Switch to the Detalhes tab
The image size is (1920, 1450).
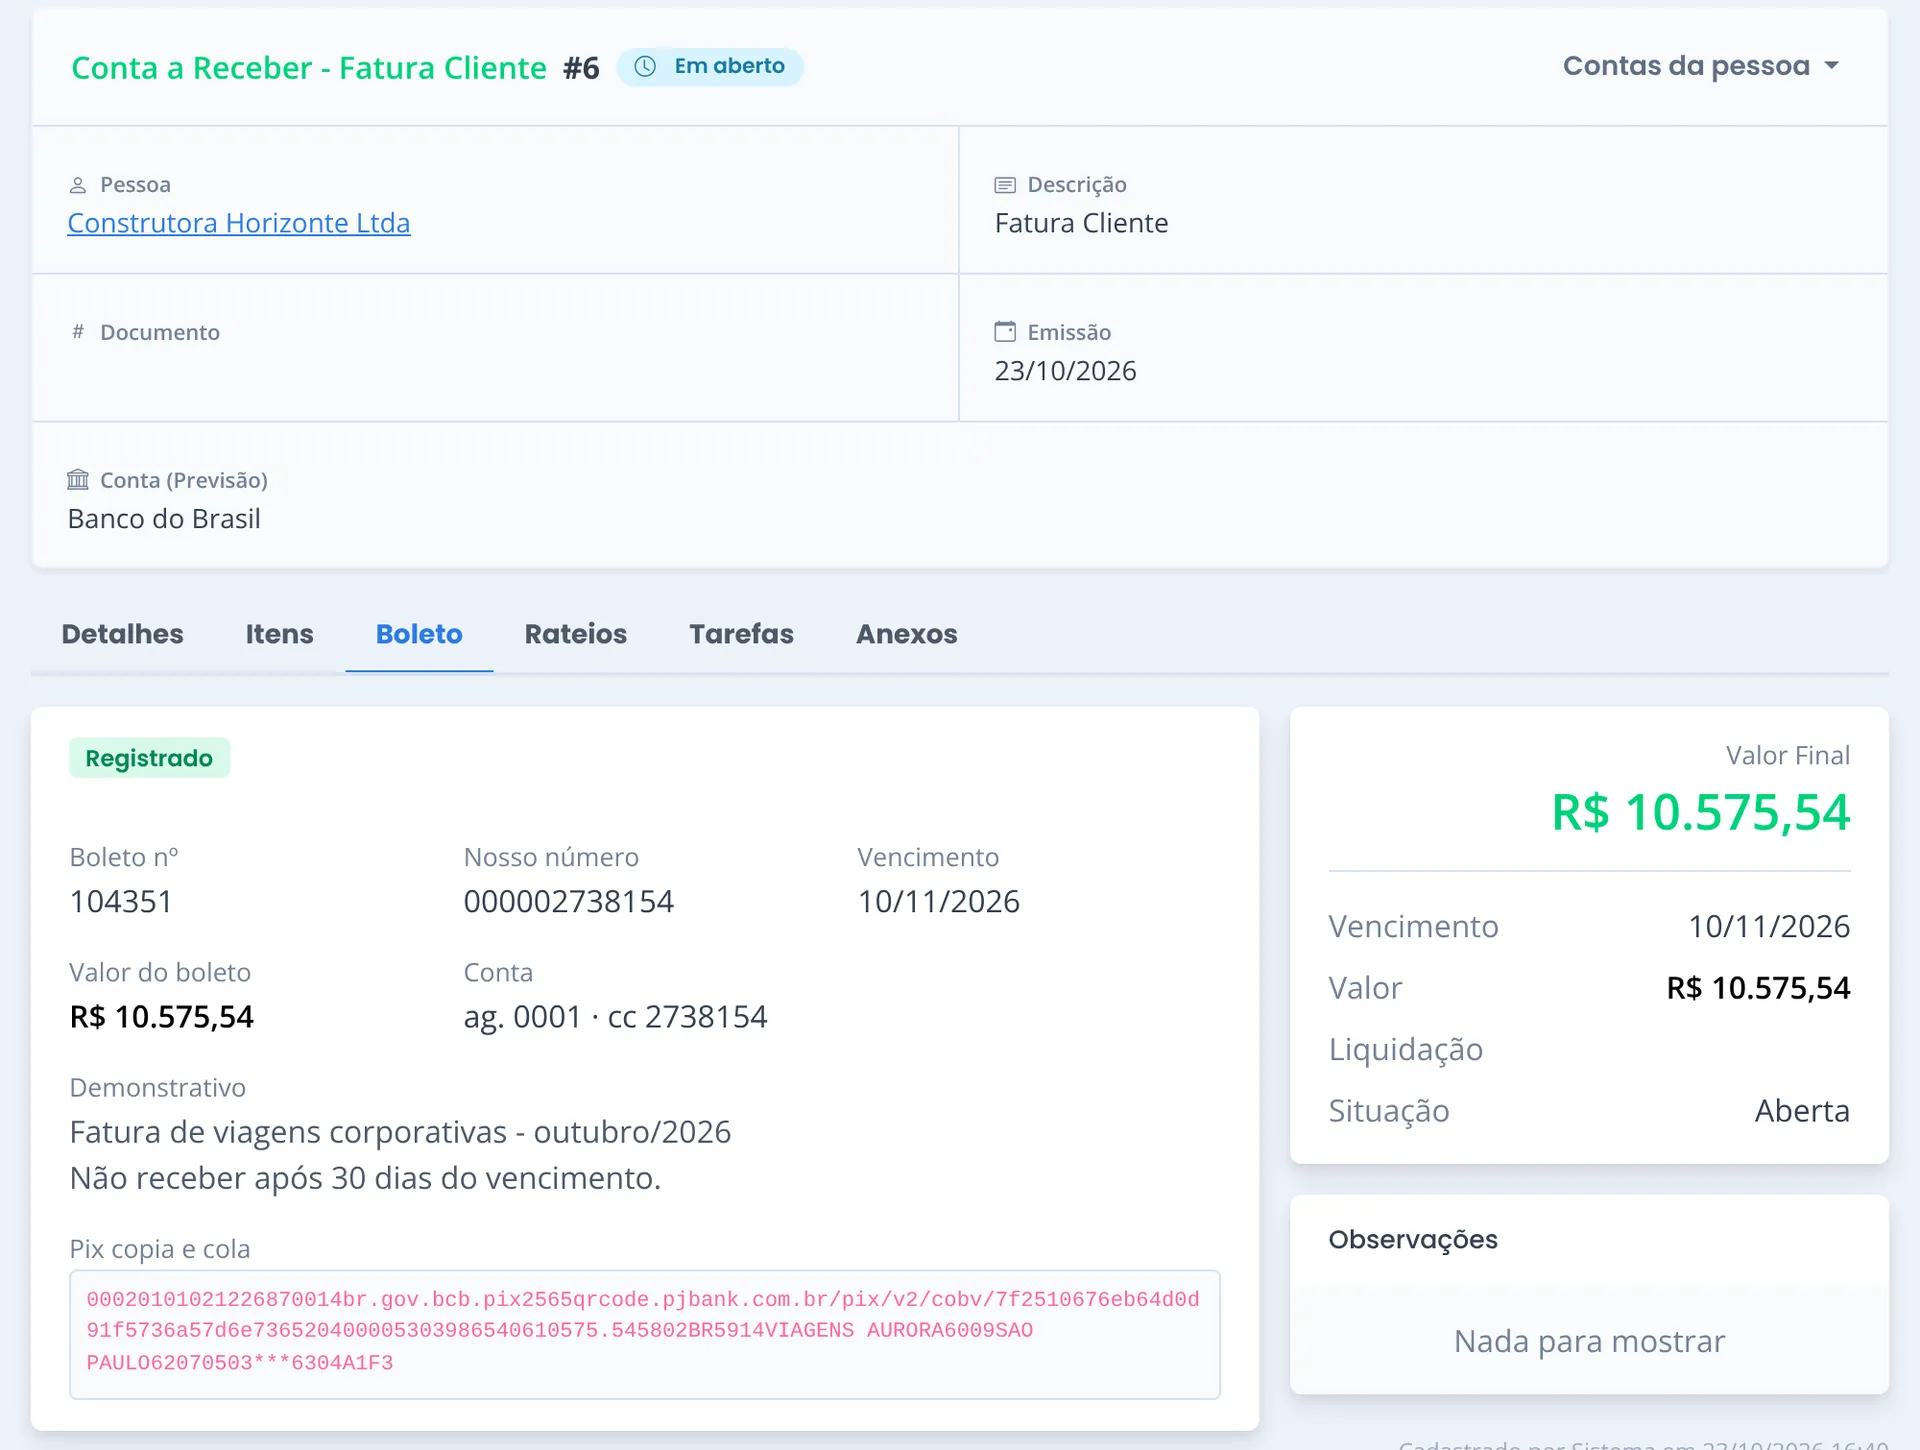(x=123, y=634)
